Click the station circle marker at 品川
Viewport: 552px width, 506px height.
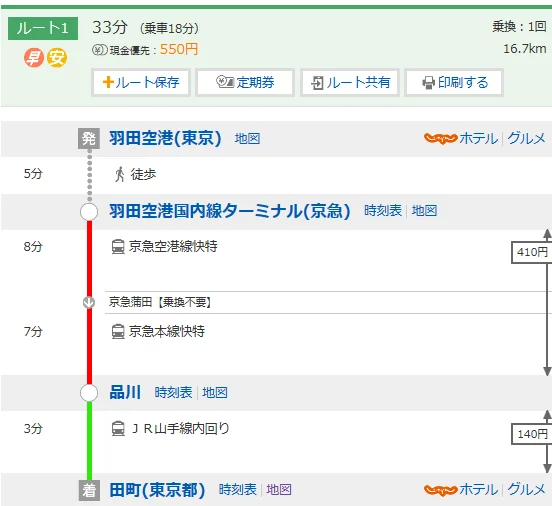point(89,393)
